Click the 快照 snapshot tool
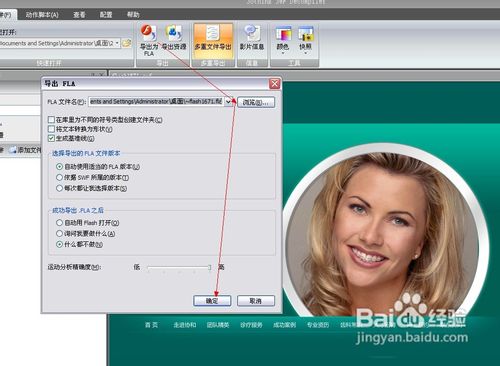500x366 pixels. click(x=305, y=38)
